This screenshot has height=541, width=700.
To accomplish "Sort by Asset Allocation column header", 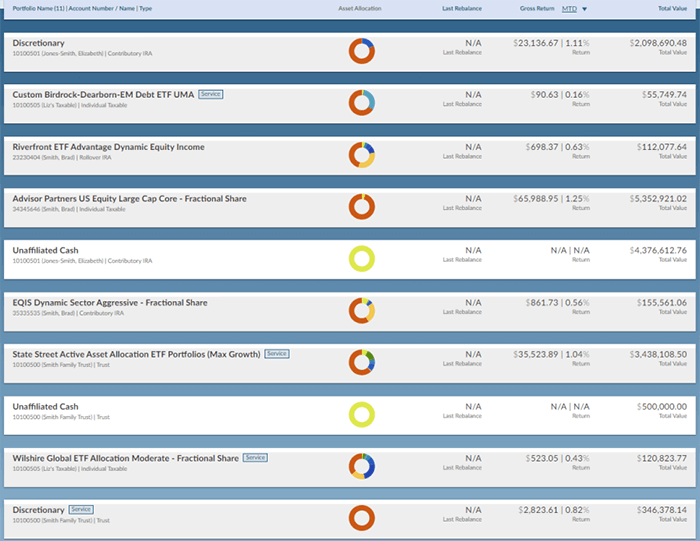I will coord(360,8).
